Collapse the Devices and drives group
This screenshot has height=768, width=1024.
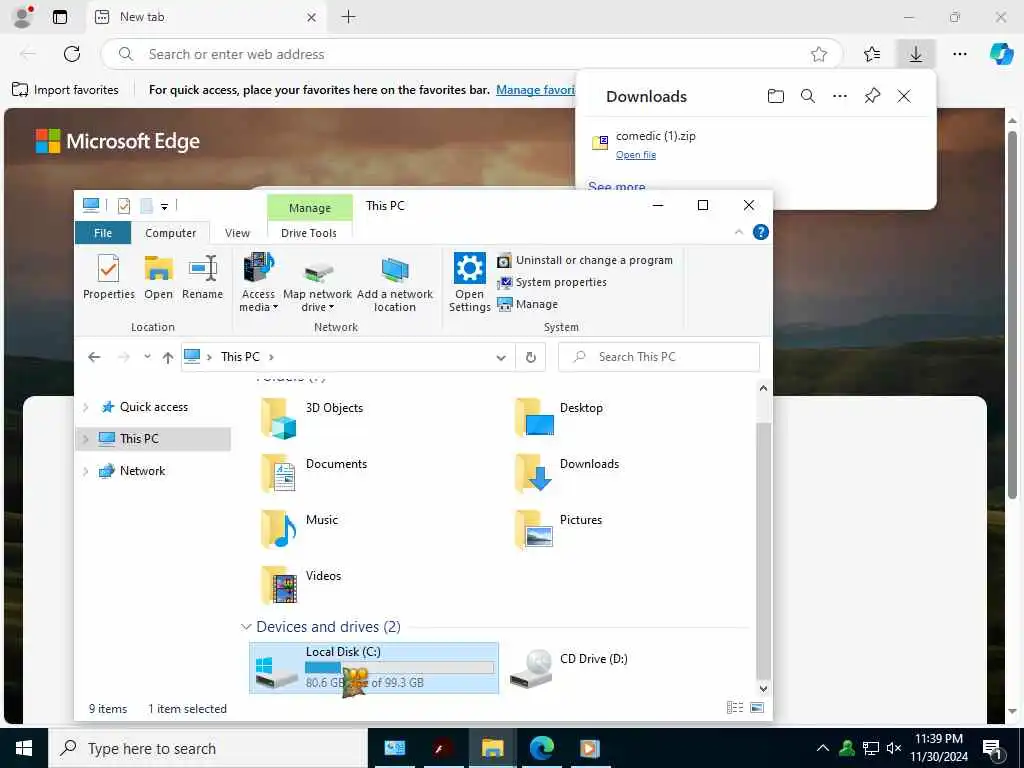(246, 627)
